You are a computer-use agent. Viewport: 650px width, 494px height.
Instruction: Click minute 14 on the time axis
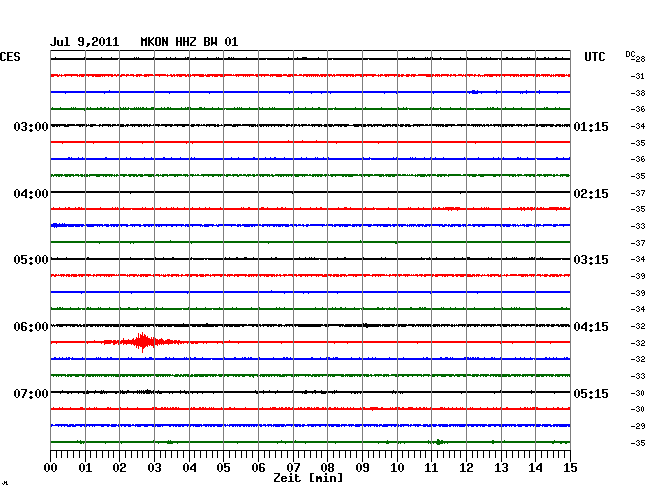[x=535, y=468]
